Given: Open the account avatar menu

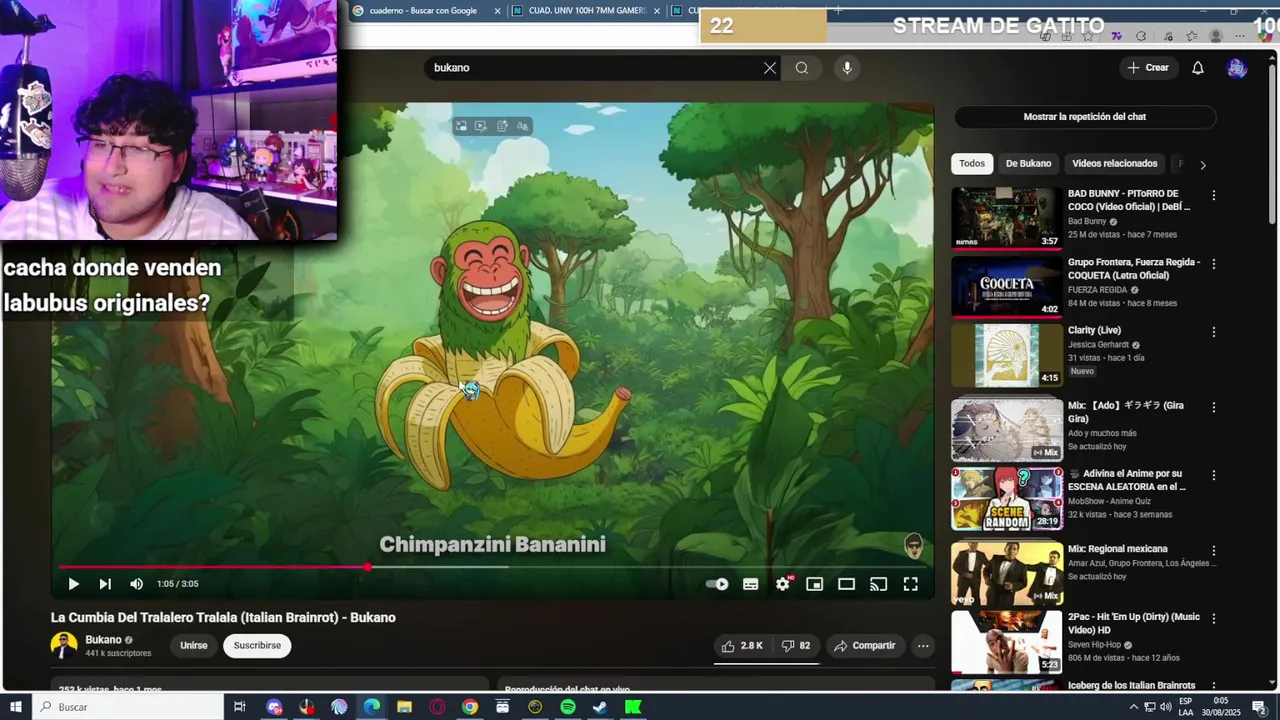Looking at the screenshot, I should pos(1237,68).
